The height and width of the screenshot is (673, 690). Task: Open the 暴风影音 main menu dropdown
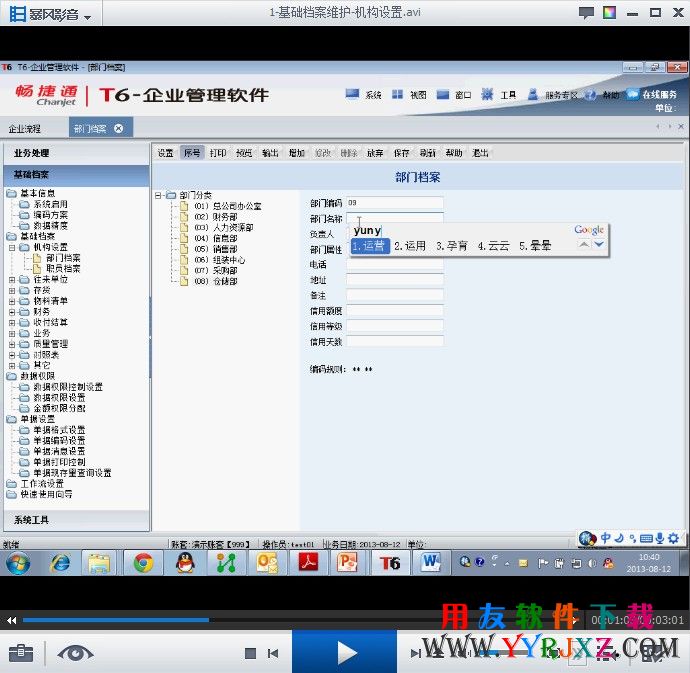(x=50, y=14)
